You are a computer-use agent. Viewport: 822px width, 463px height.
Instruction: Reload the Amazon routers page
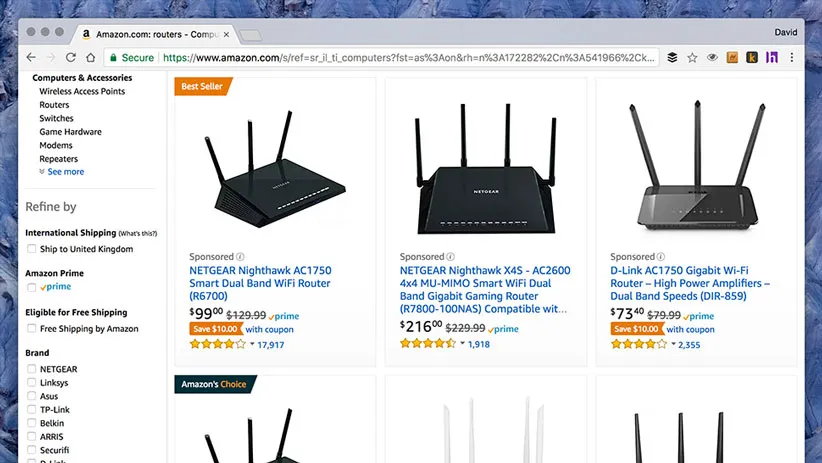(x=71, y=58)
